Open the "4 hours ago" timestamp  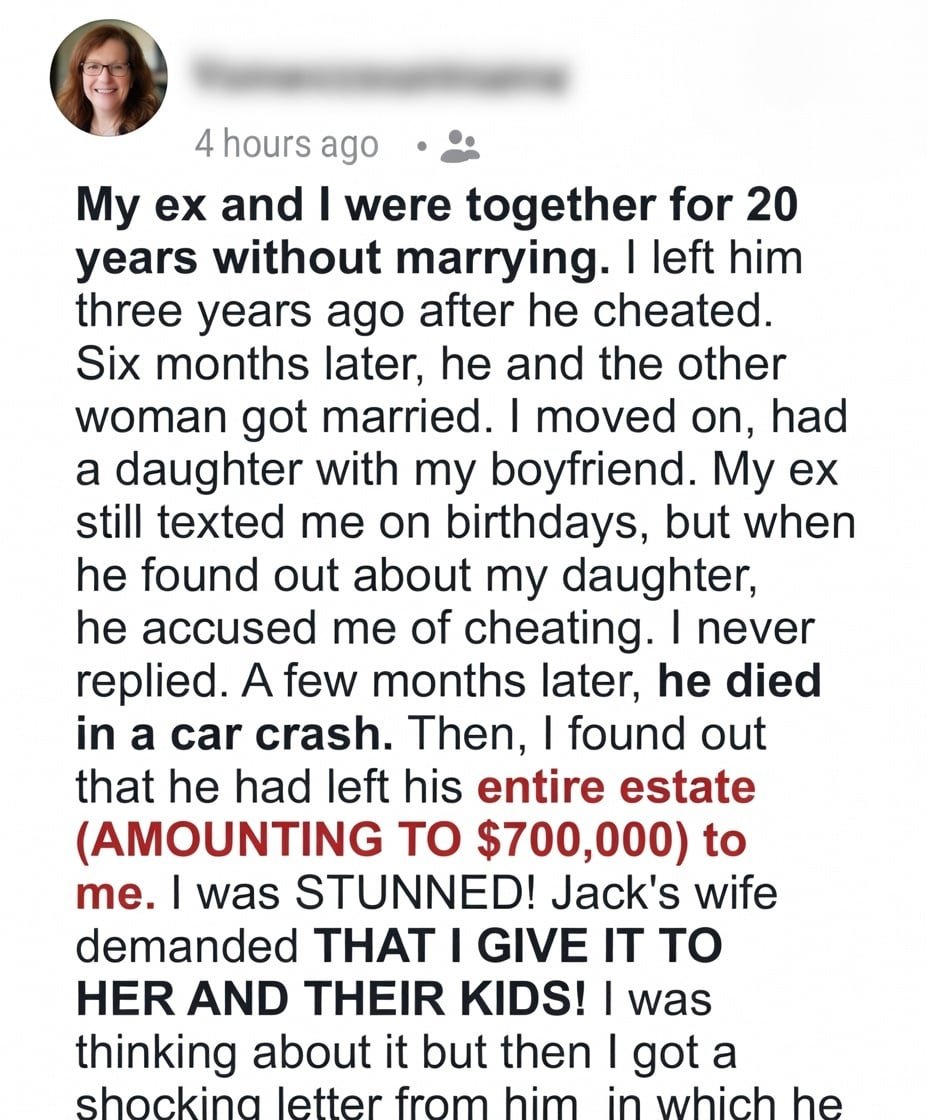tap(287, 146)
